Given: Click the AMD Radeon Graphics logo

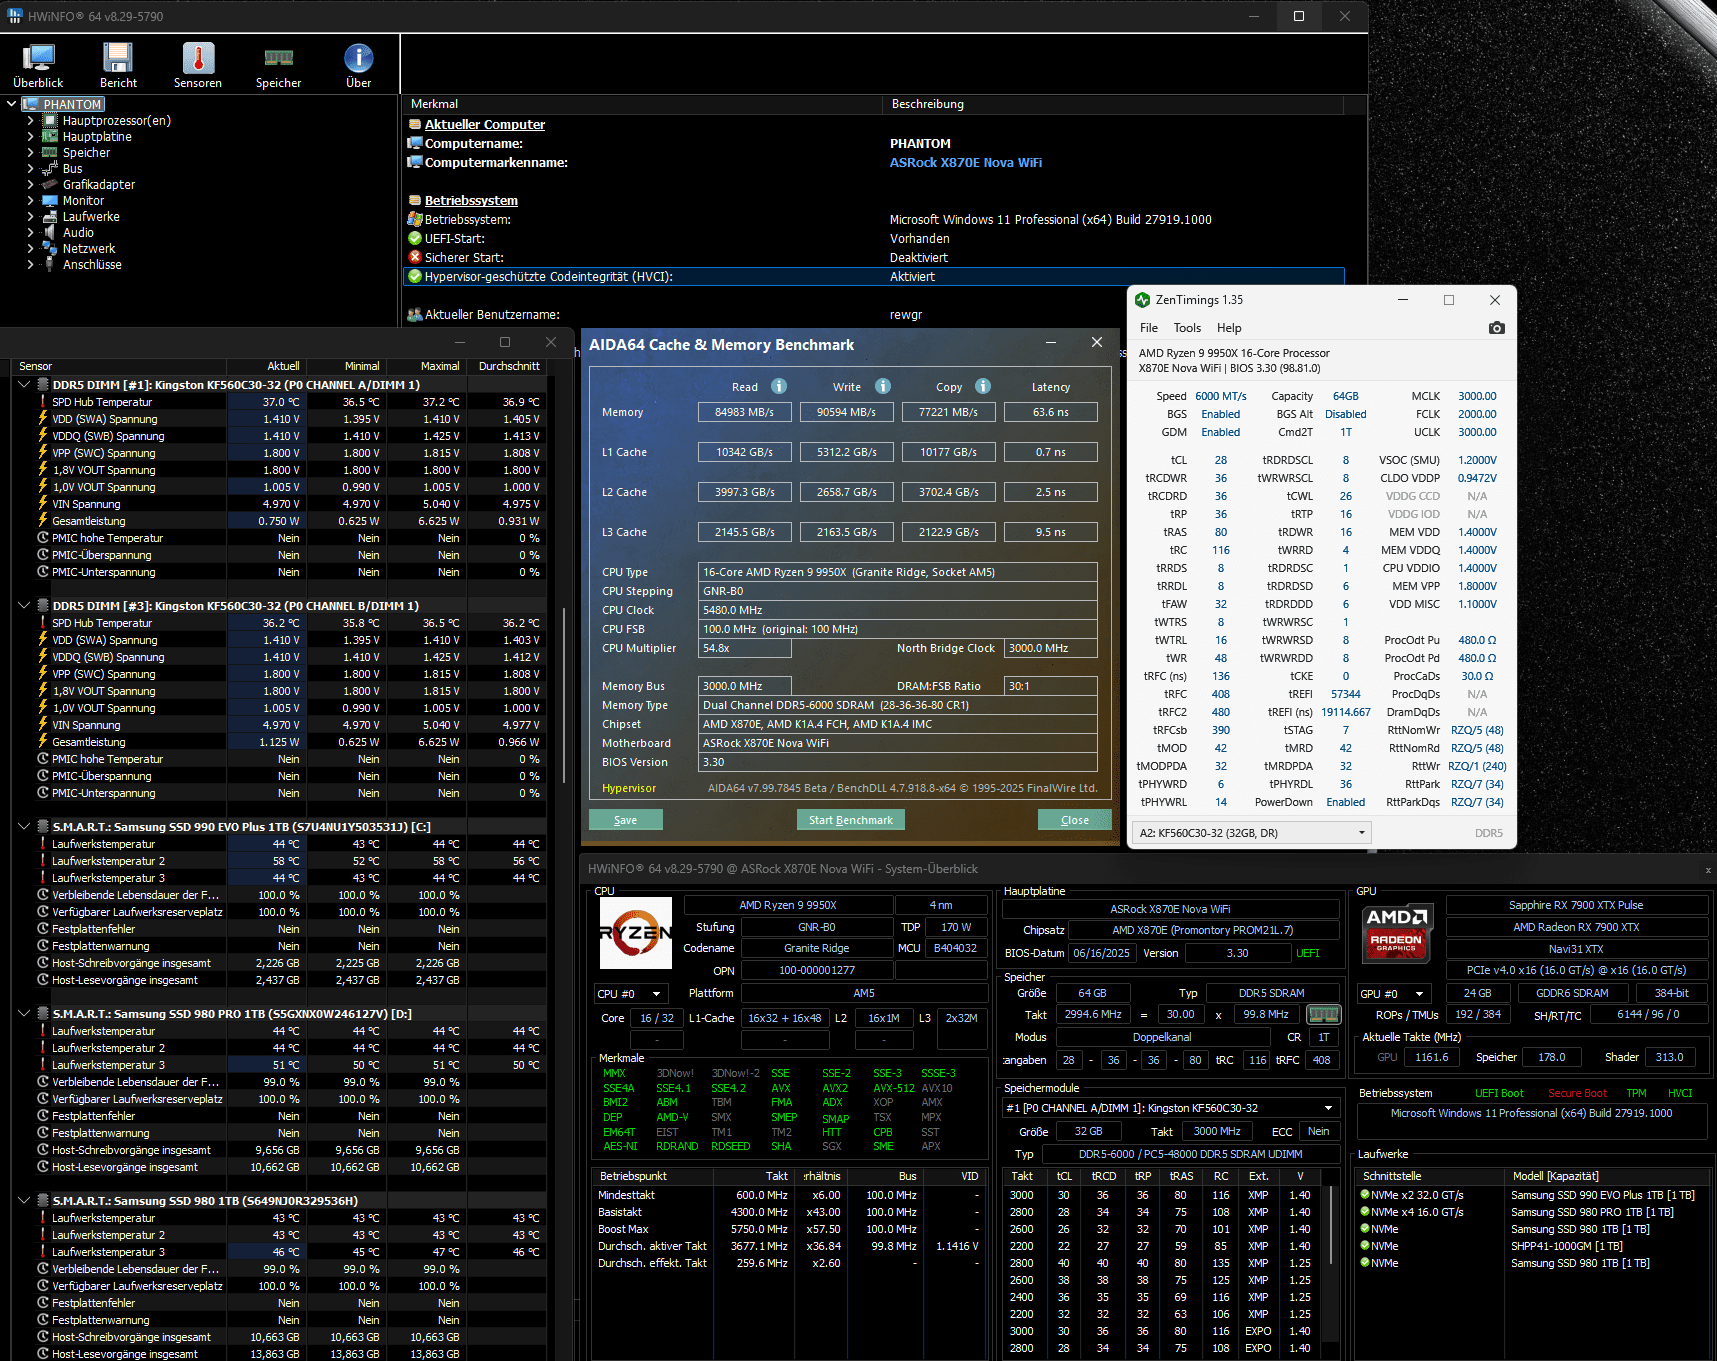Looking at the screenshot, I should pyautogui.click(x=1396, y=933).
